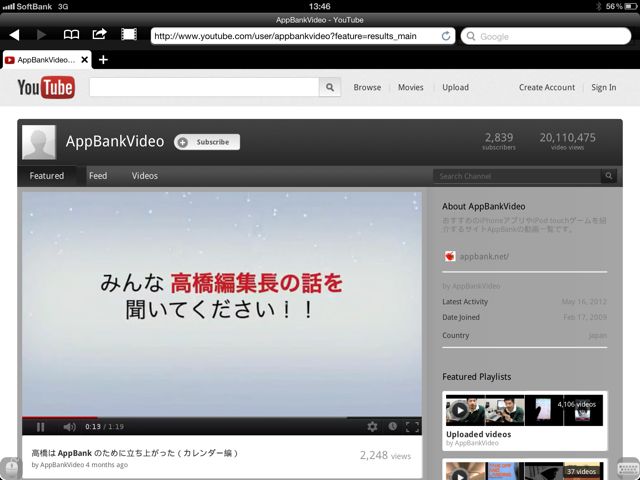Click the 20,110,475 video views count
640x480 pixels.
point(567,141)
